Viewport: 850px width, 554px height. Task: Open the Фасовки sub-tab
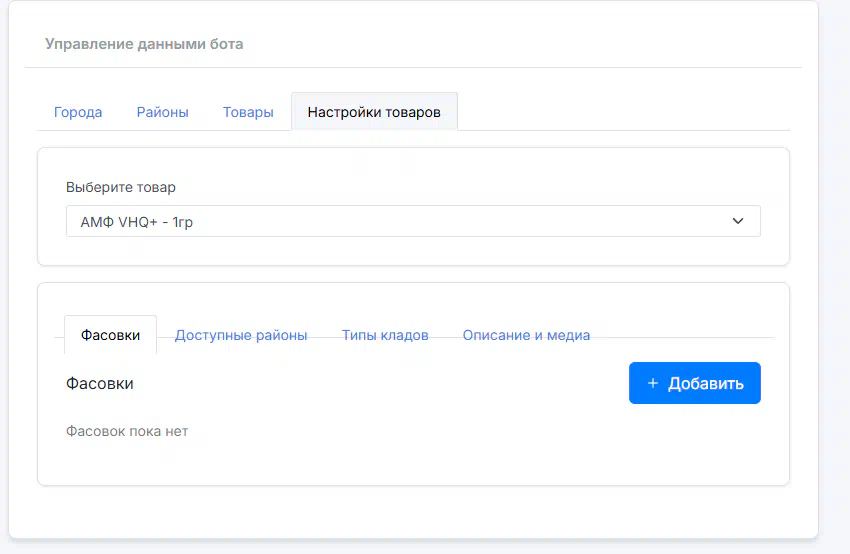tap(110, 335)
